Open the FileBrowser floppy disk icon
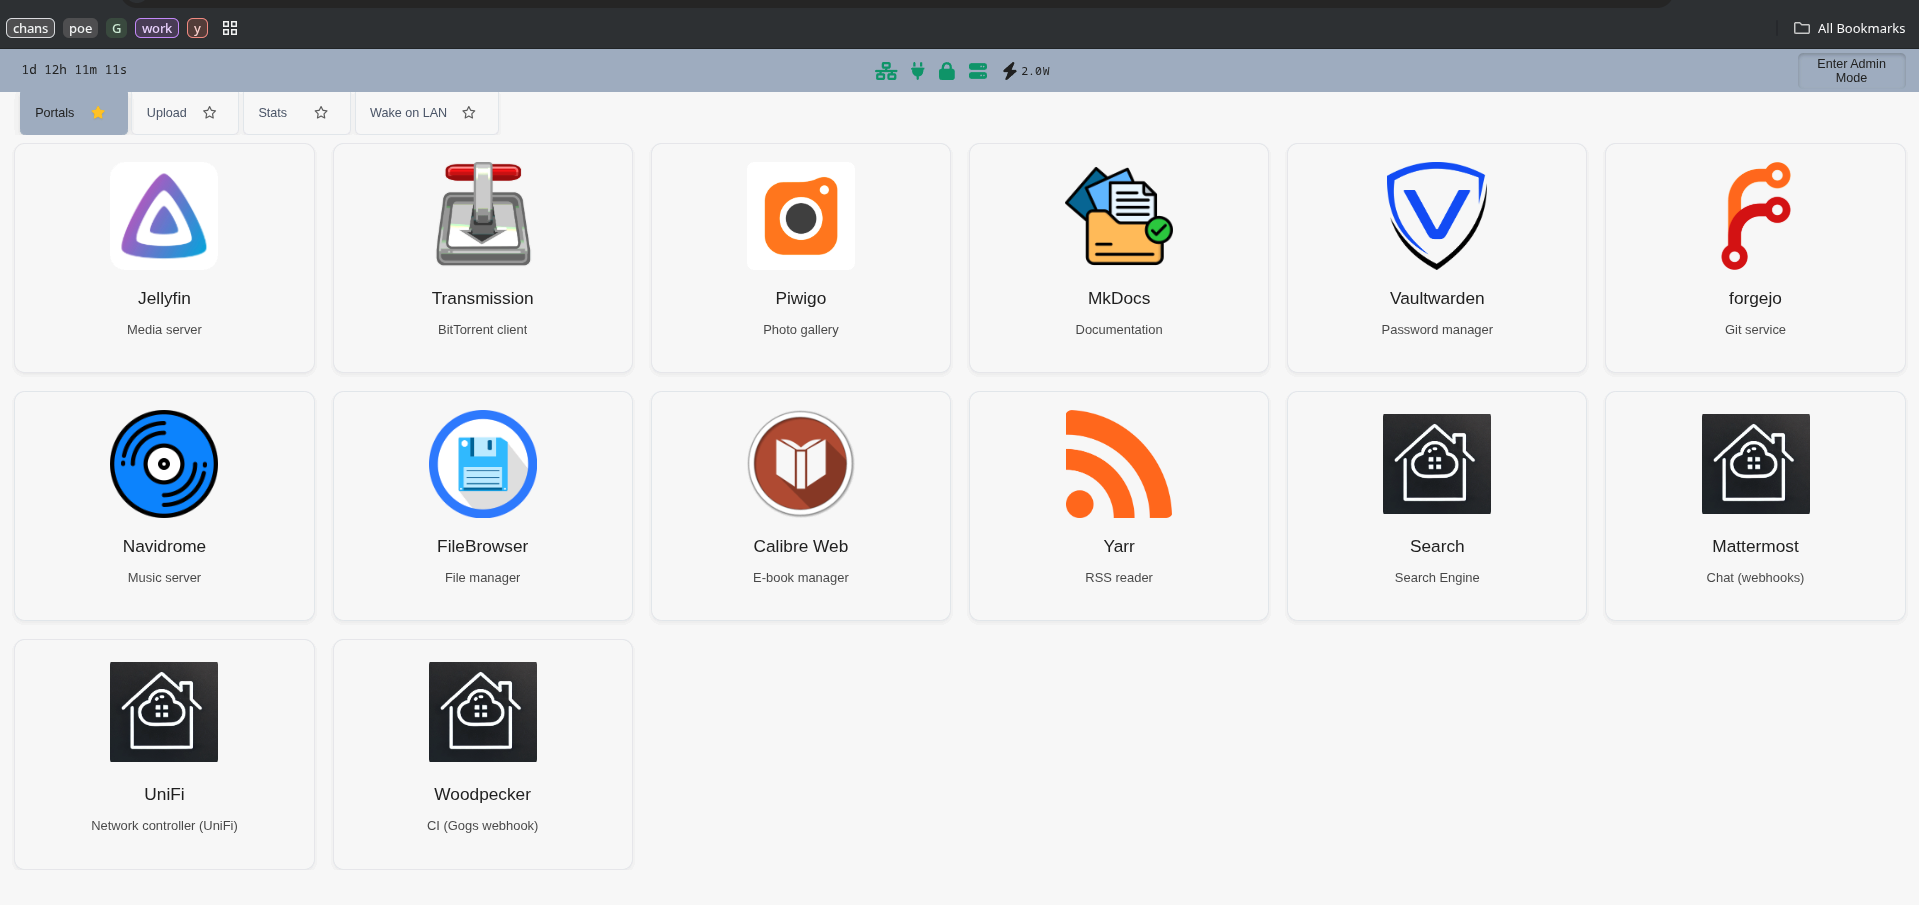1919x905 pixels. (x=483, y=464)
